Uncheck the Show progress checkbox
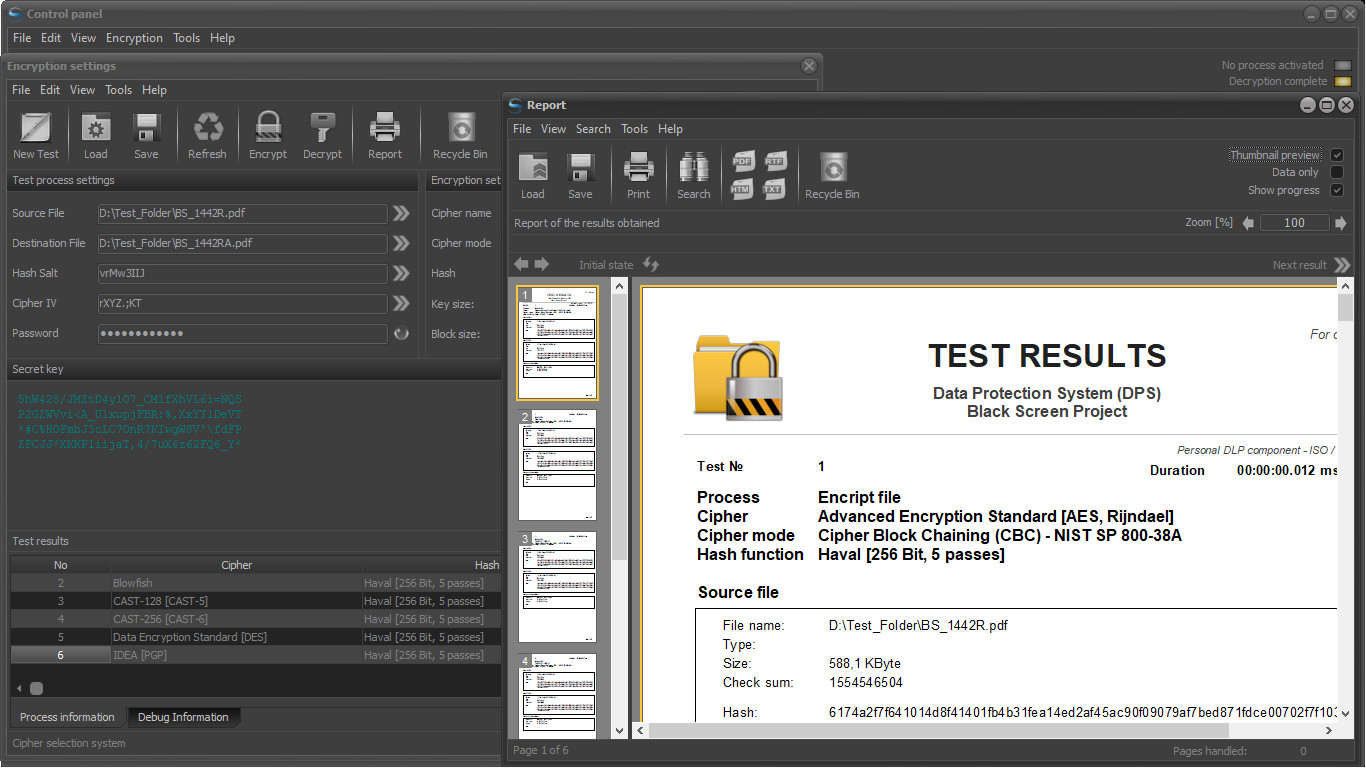The image size is (1366, 768). click(x=1337, y=190)
